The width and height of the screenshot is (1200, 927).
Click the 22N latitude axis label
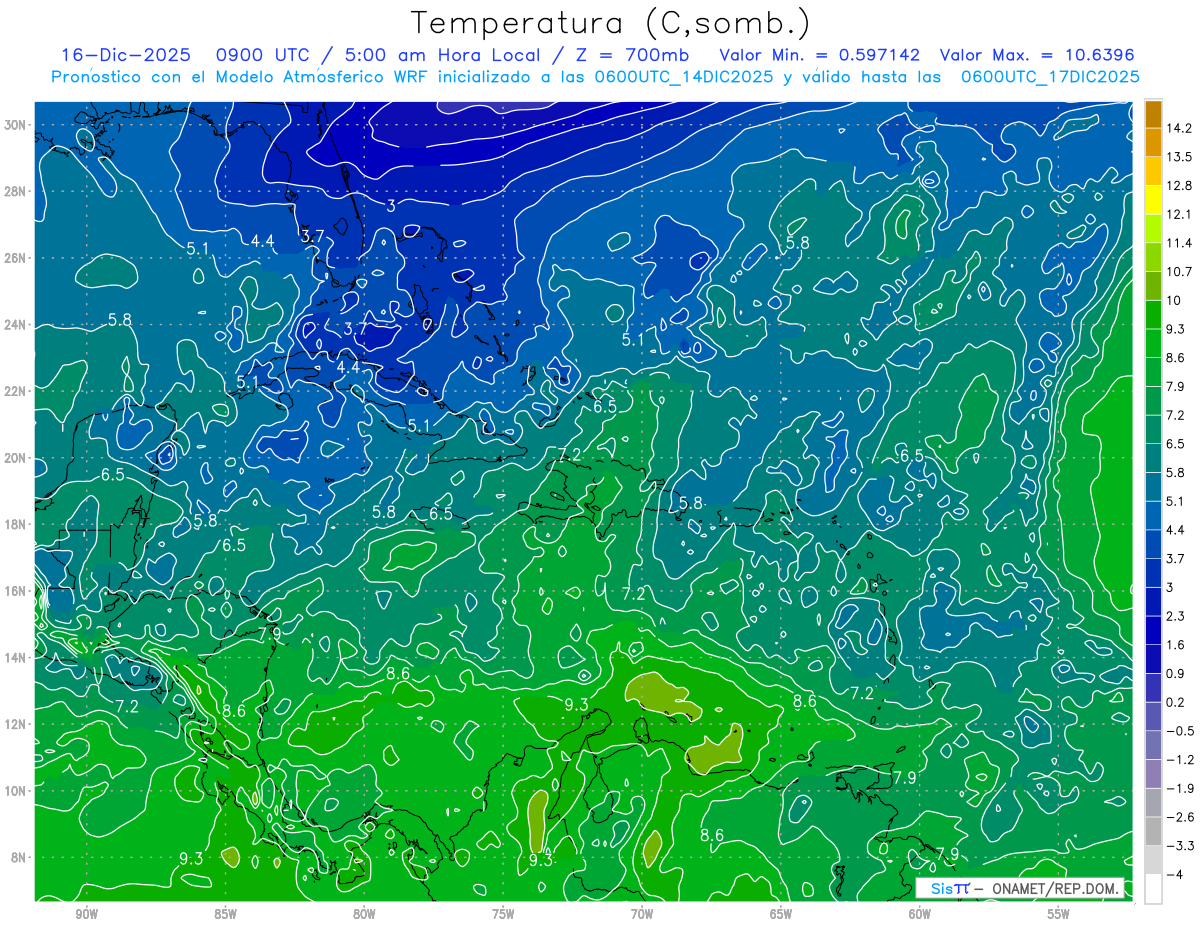click(15, 391)
